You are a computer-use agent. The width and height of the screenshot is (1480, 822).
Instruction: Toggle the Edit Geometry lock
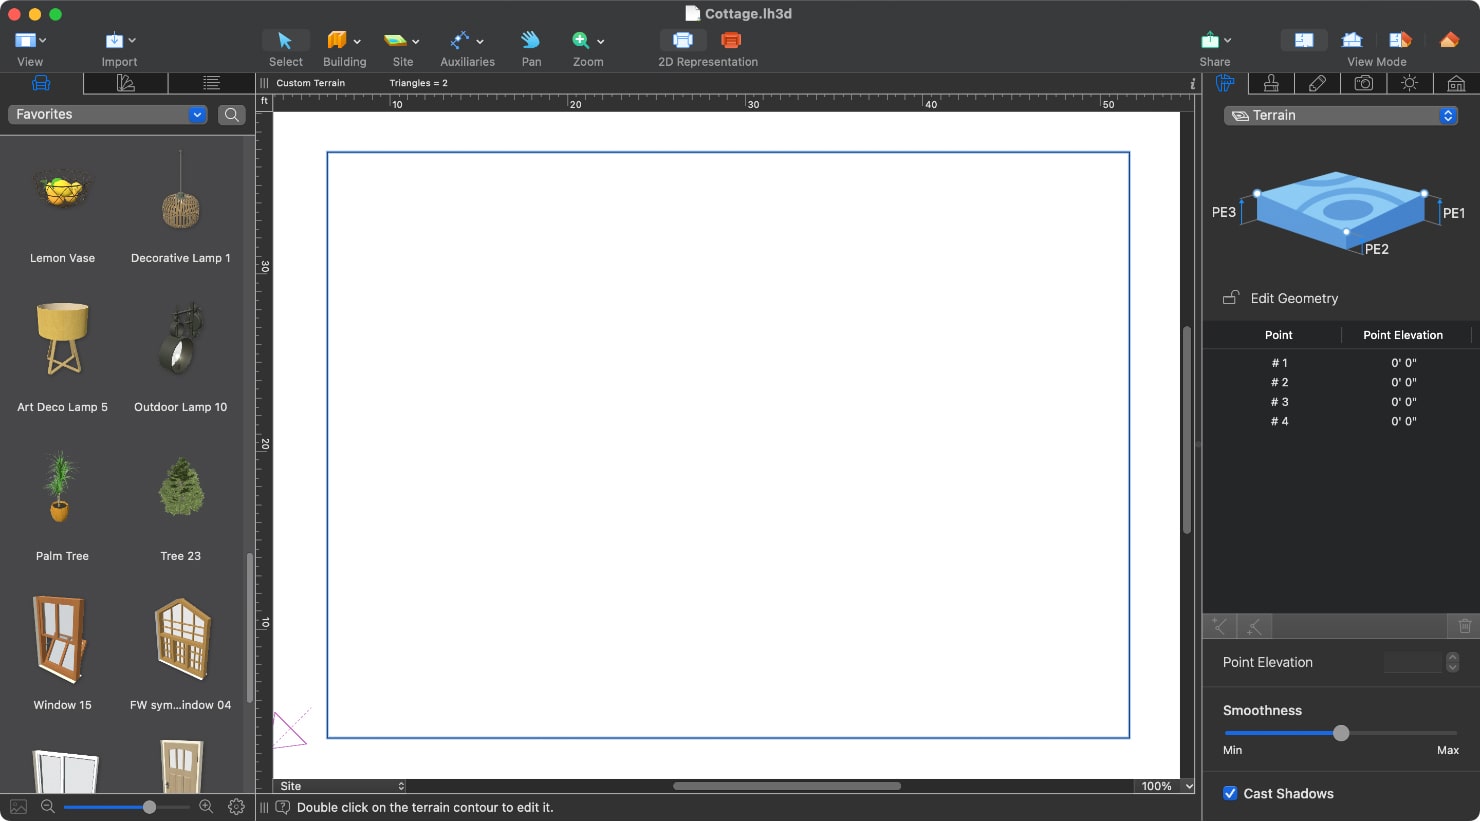coord(1231,298)
